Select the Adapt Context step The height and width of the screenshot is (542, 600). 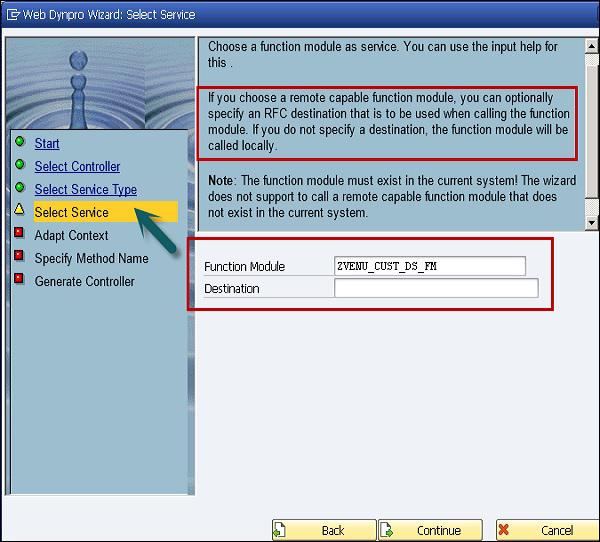coord(71,235)
